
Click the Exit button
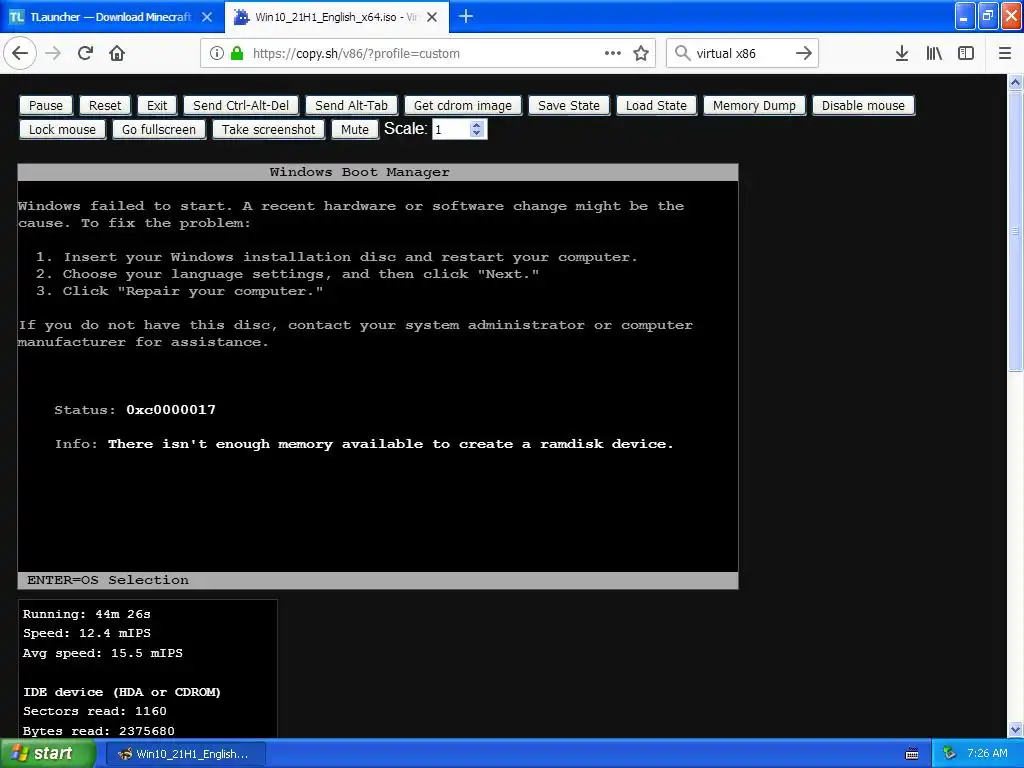(x=157, y=105)
